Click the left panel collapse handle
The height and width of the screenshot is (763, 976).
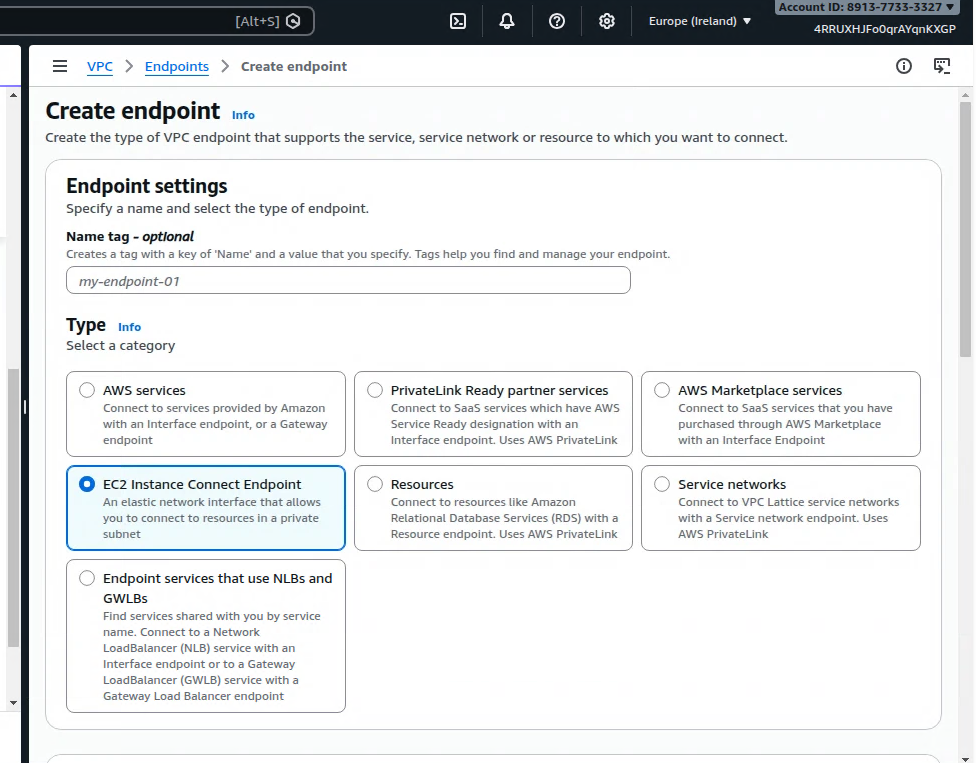24,407
